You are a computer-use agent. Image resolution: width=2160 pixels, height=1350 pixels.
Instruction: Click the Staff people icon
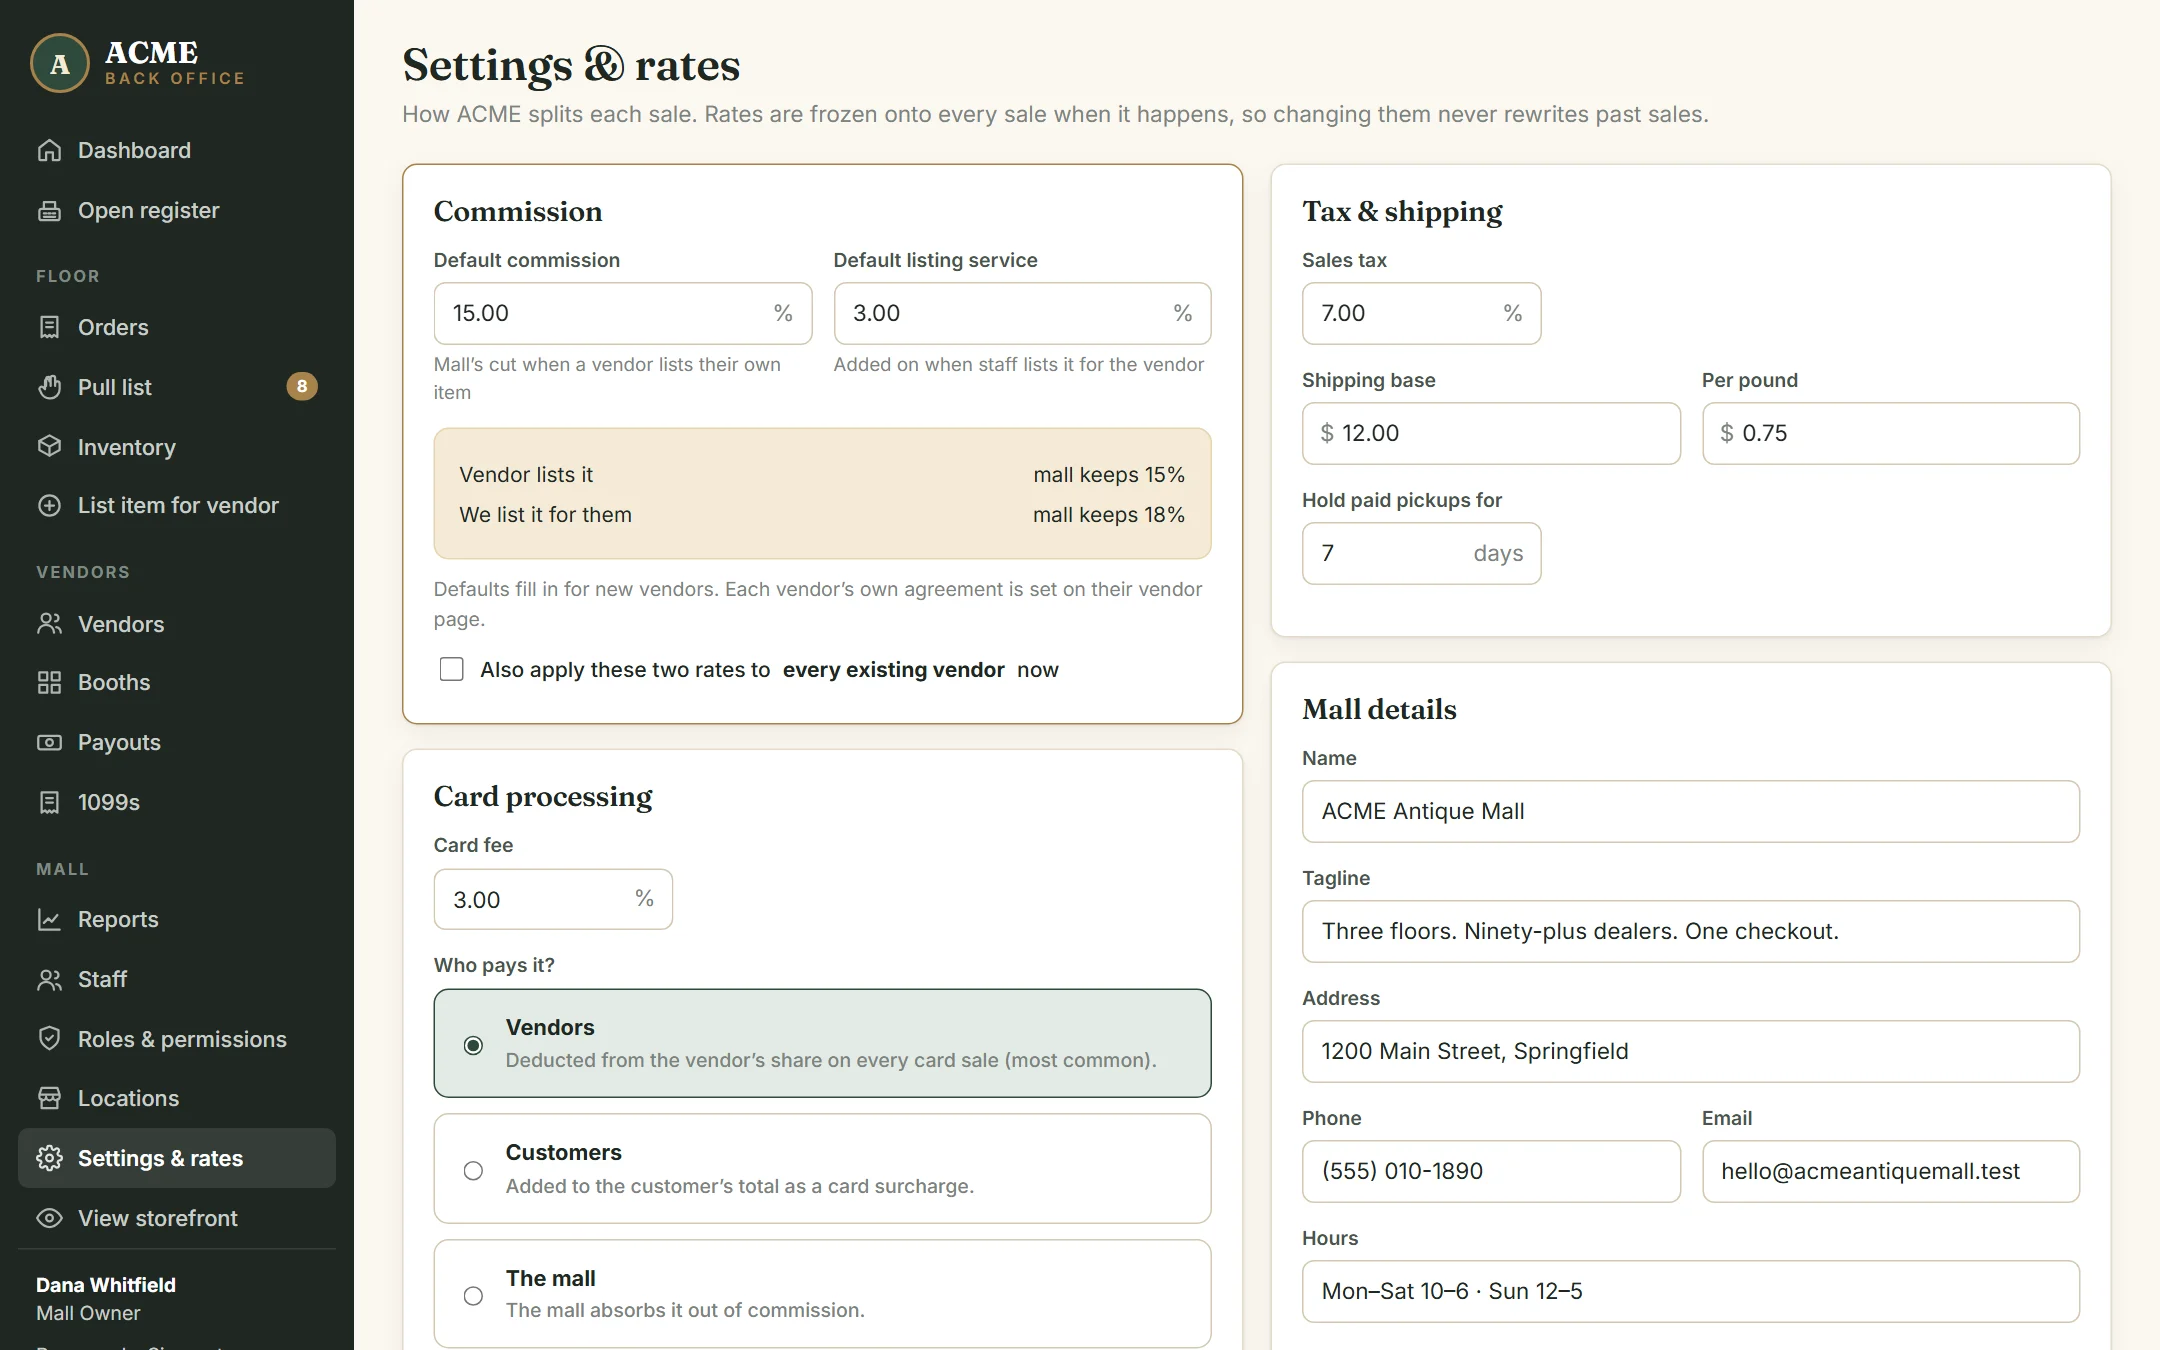49,979
